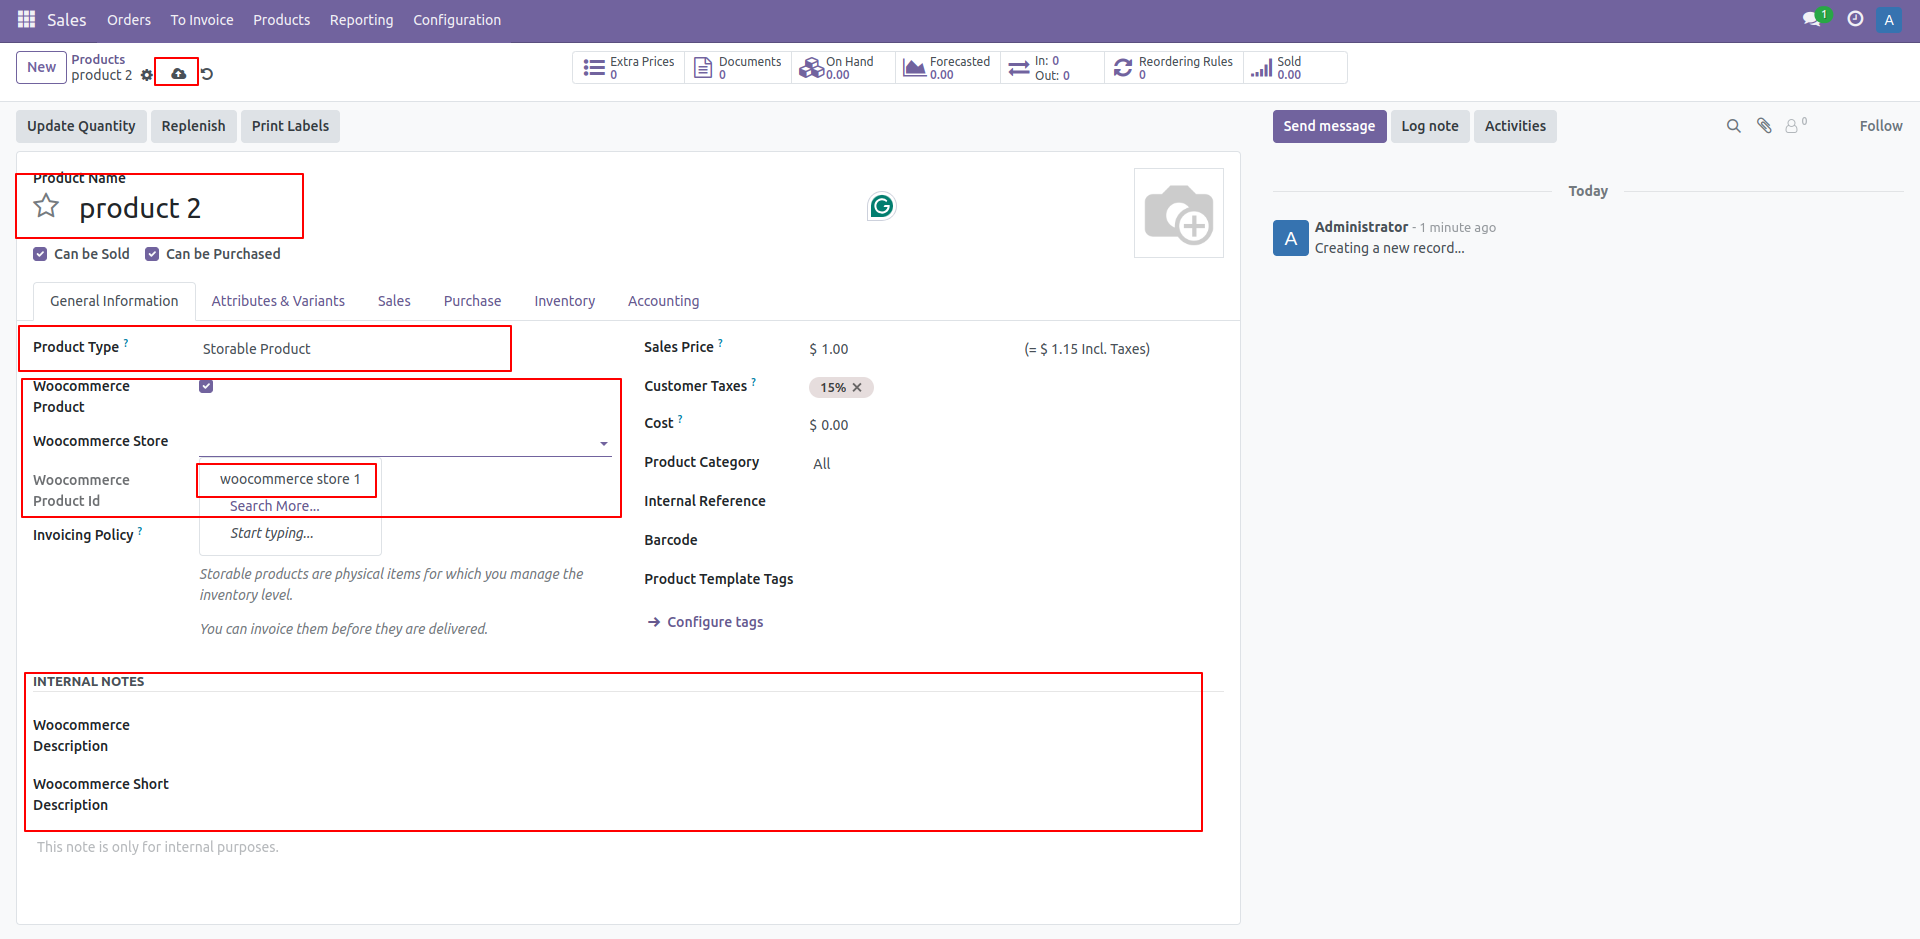Screen dimensions: 1920x939
Task: Uncheck the Can be Sold checkbox
Action: click(40, 253)
